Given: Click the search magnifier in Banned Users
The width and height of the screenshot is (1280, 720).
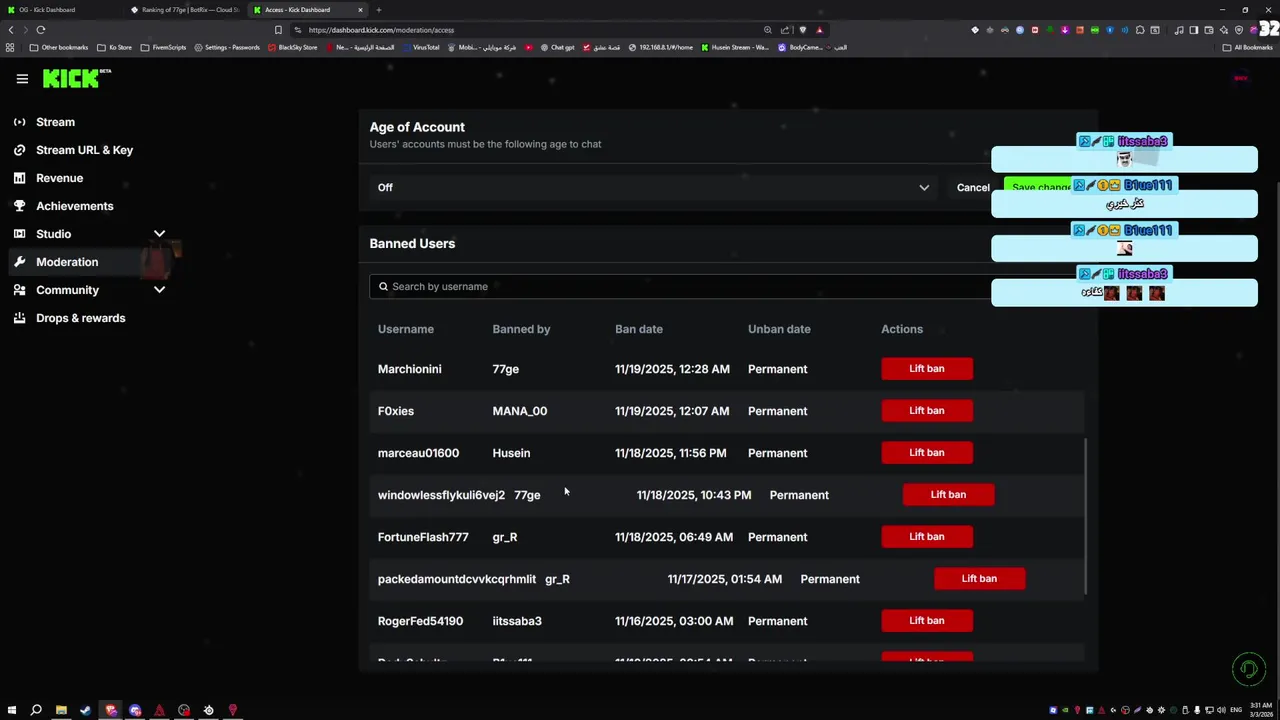Looking at the screenshot, I should [x=383, y=286].
